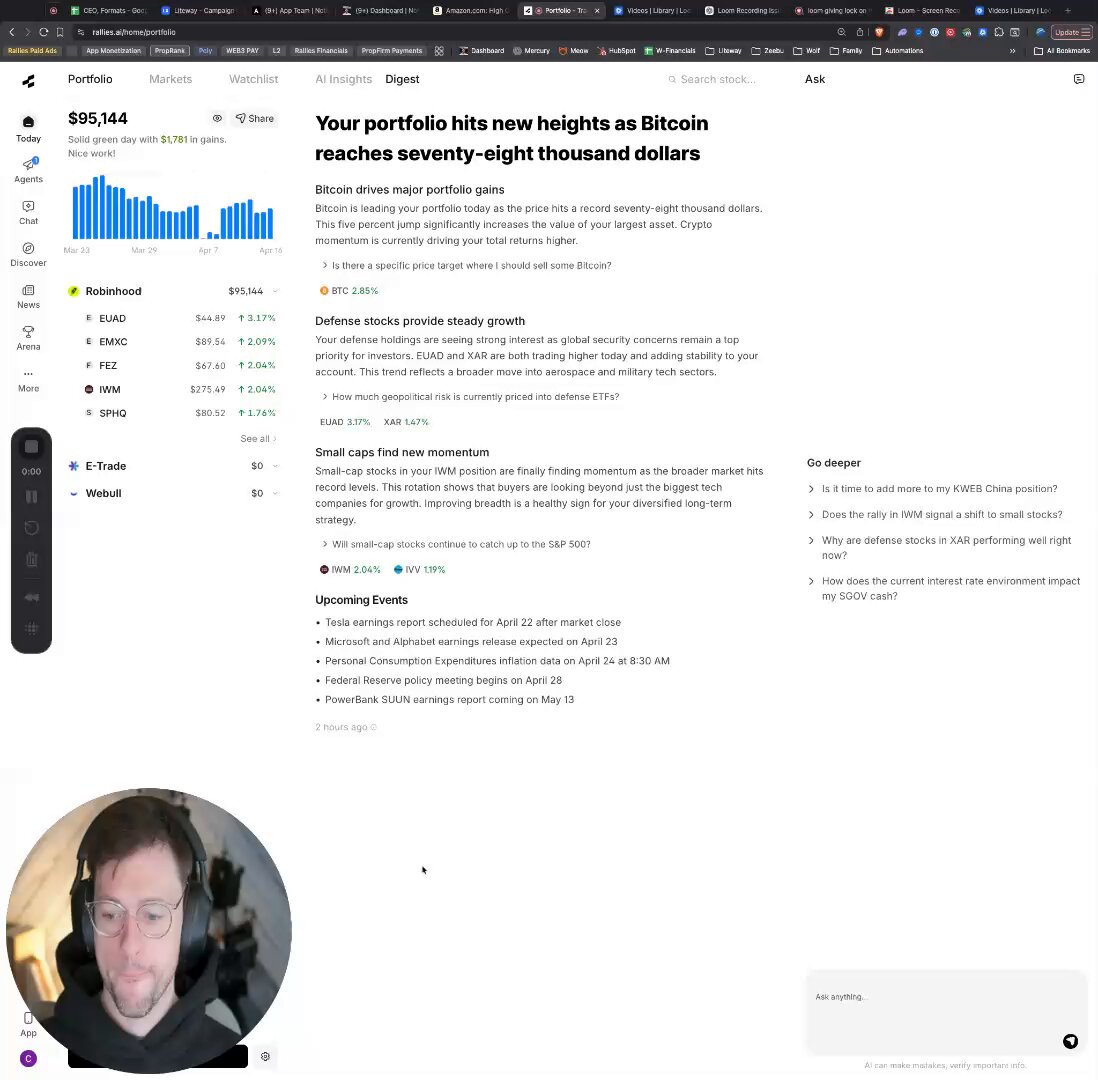Click the XAR 1.47% ticker chip
The image size is (1098, 1080).
coord(406,422)
